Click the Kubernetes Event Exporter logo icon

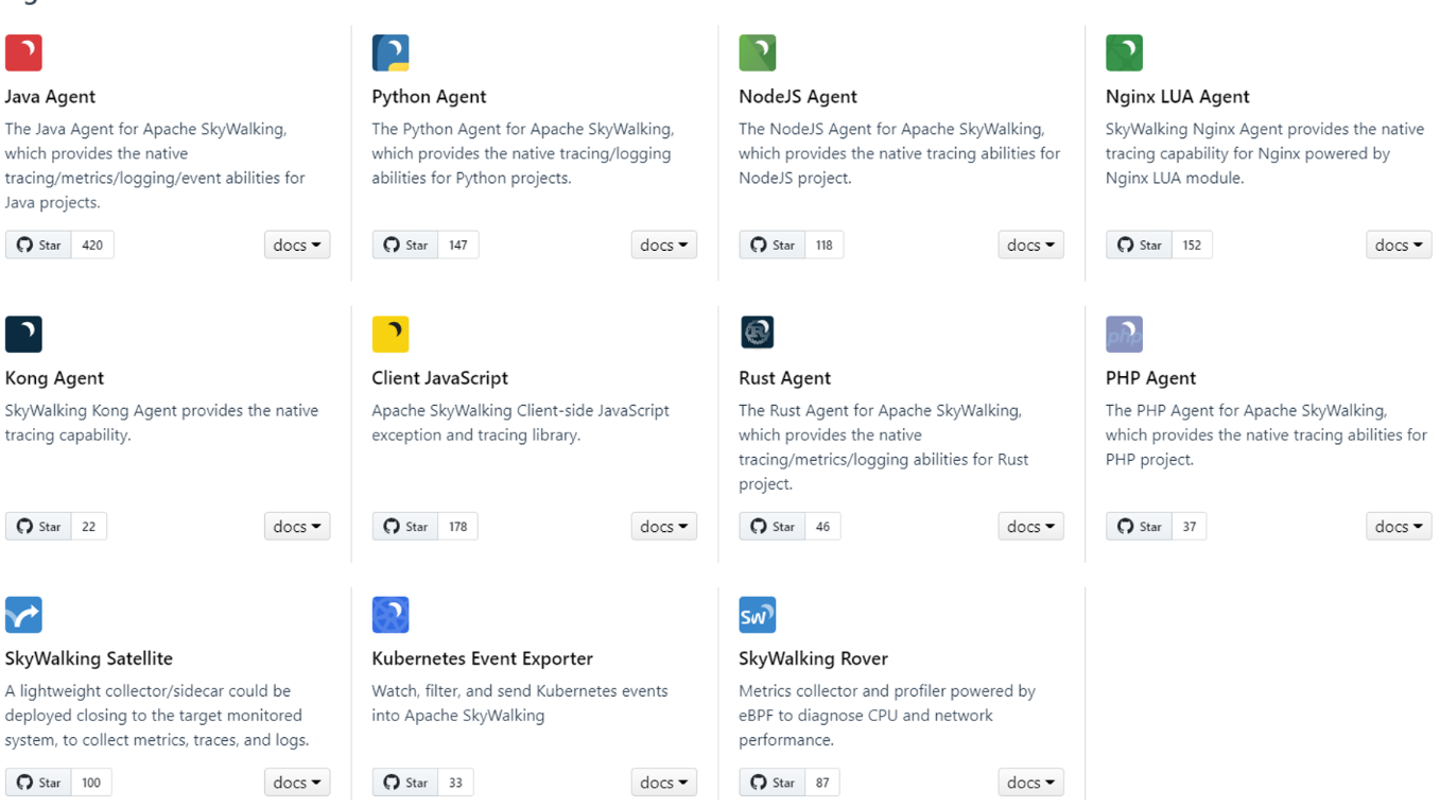[x=390, y=615]
